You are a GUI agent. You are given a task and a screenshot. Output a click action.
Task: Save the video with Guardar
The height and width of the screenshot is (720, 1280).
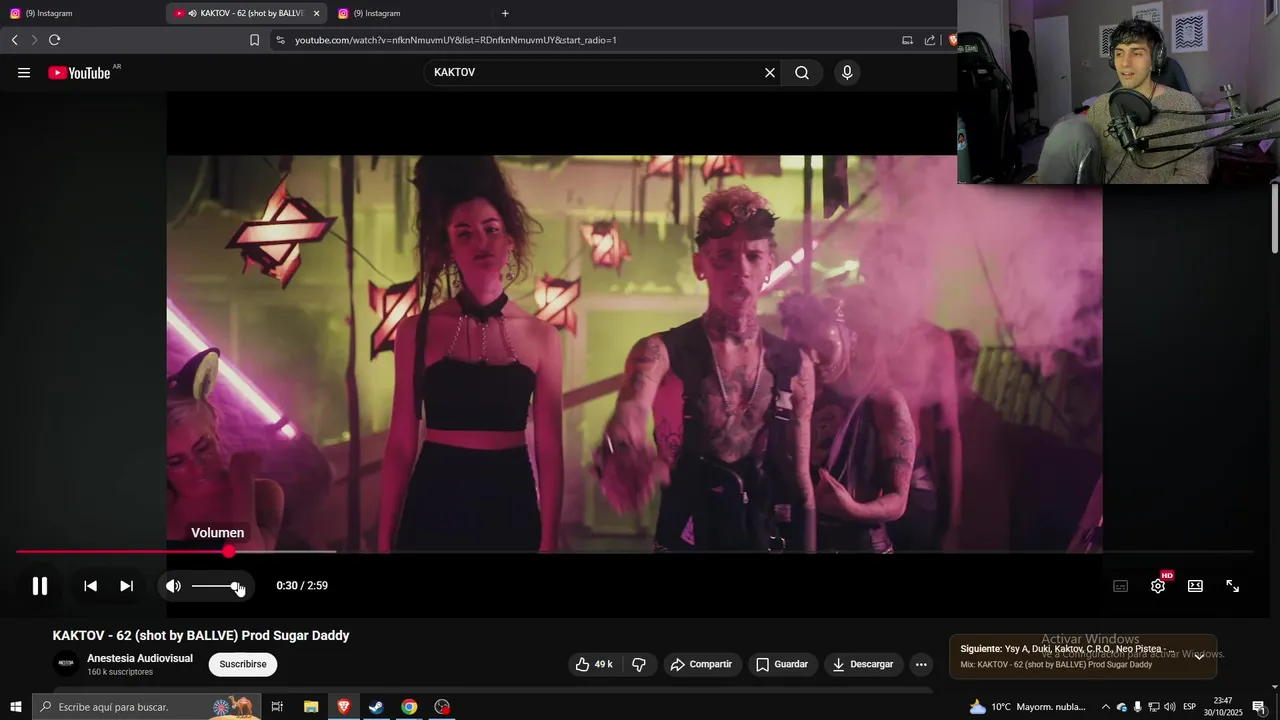click(782, 664)
